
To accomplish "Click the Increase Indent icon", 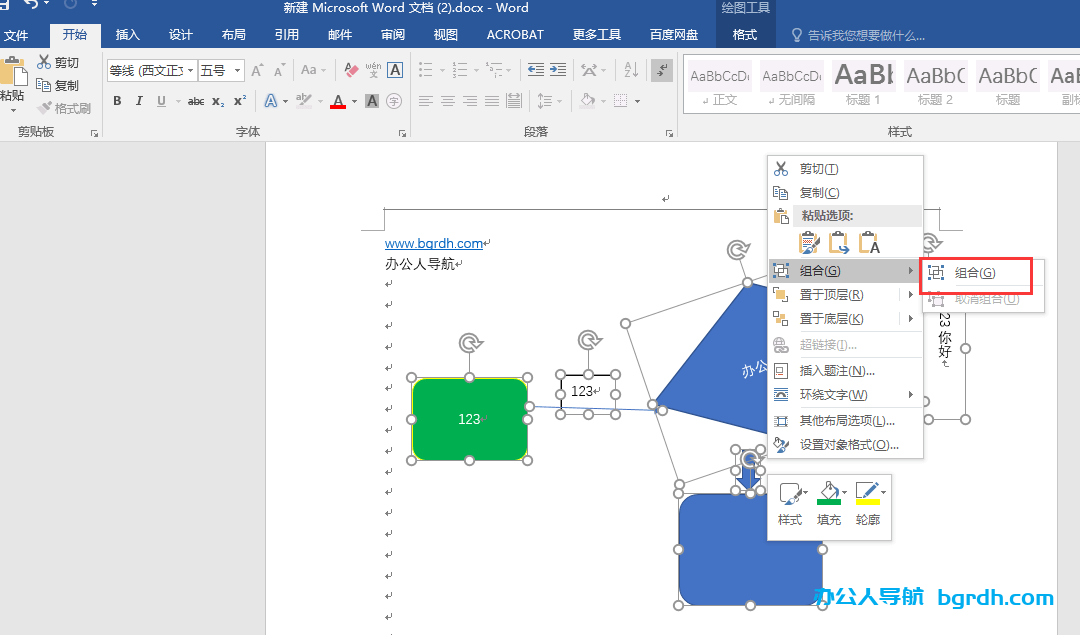I will (560, 71).
